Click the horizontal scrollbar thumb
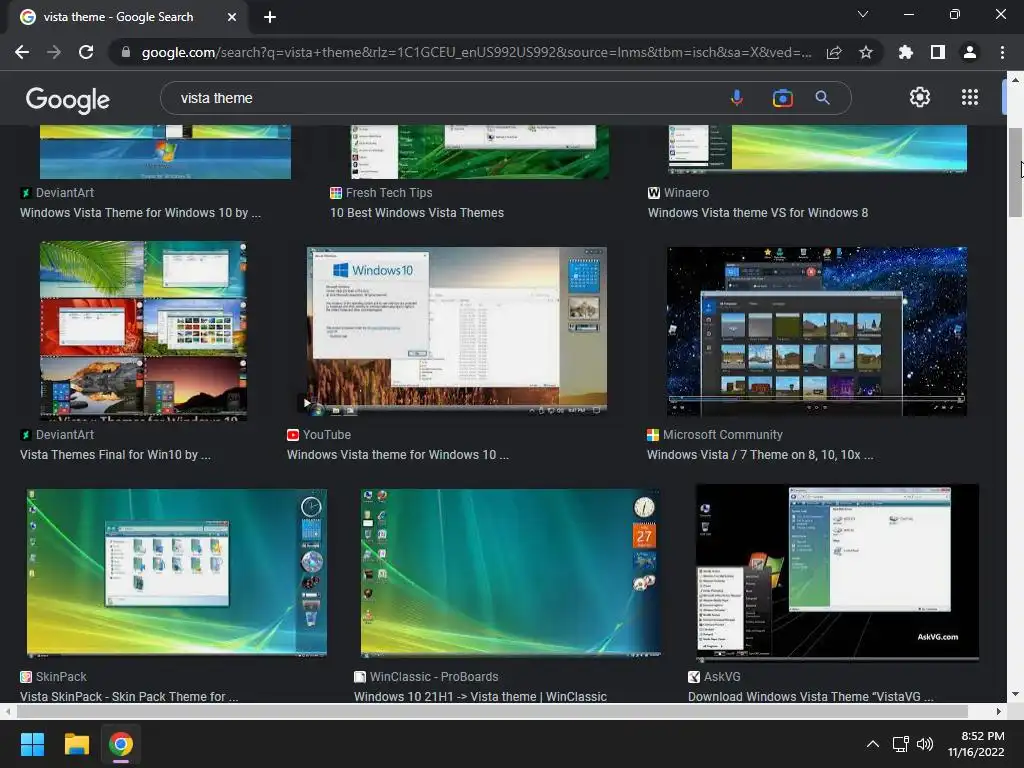The width and height of the screenshot is (1024, 768). coord(491,711)
